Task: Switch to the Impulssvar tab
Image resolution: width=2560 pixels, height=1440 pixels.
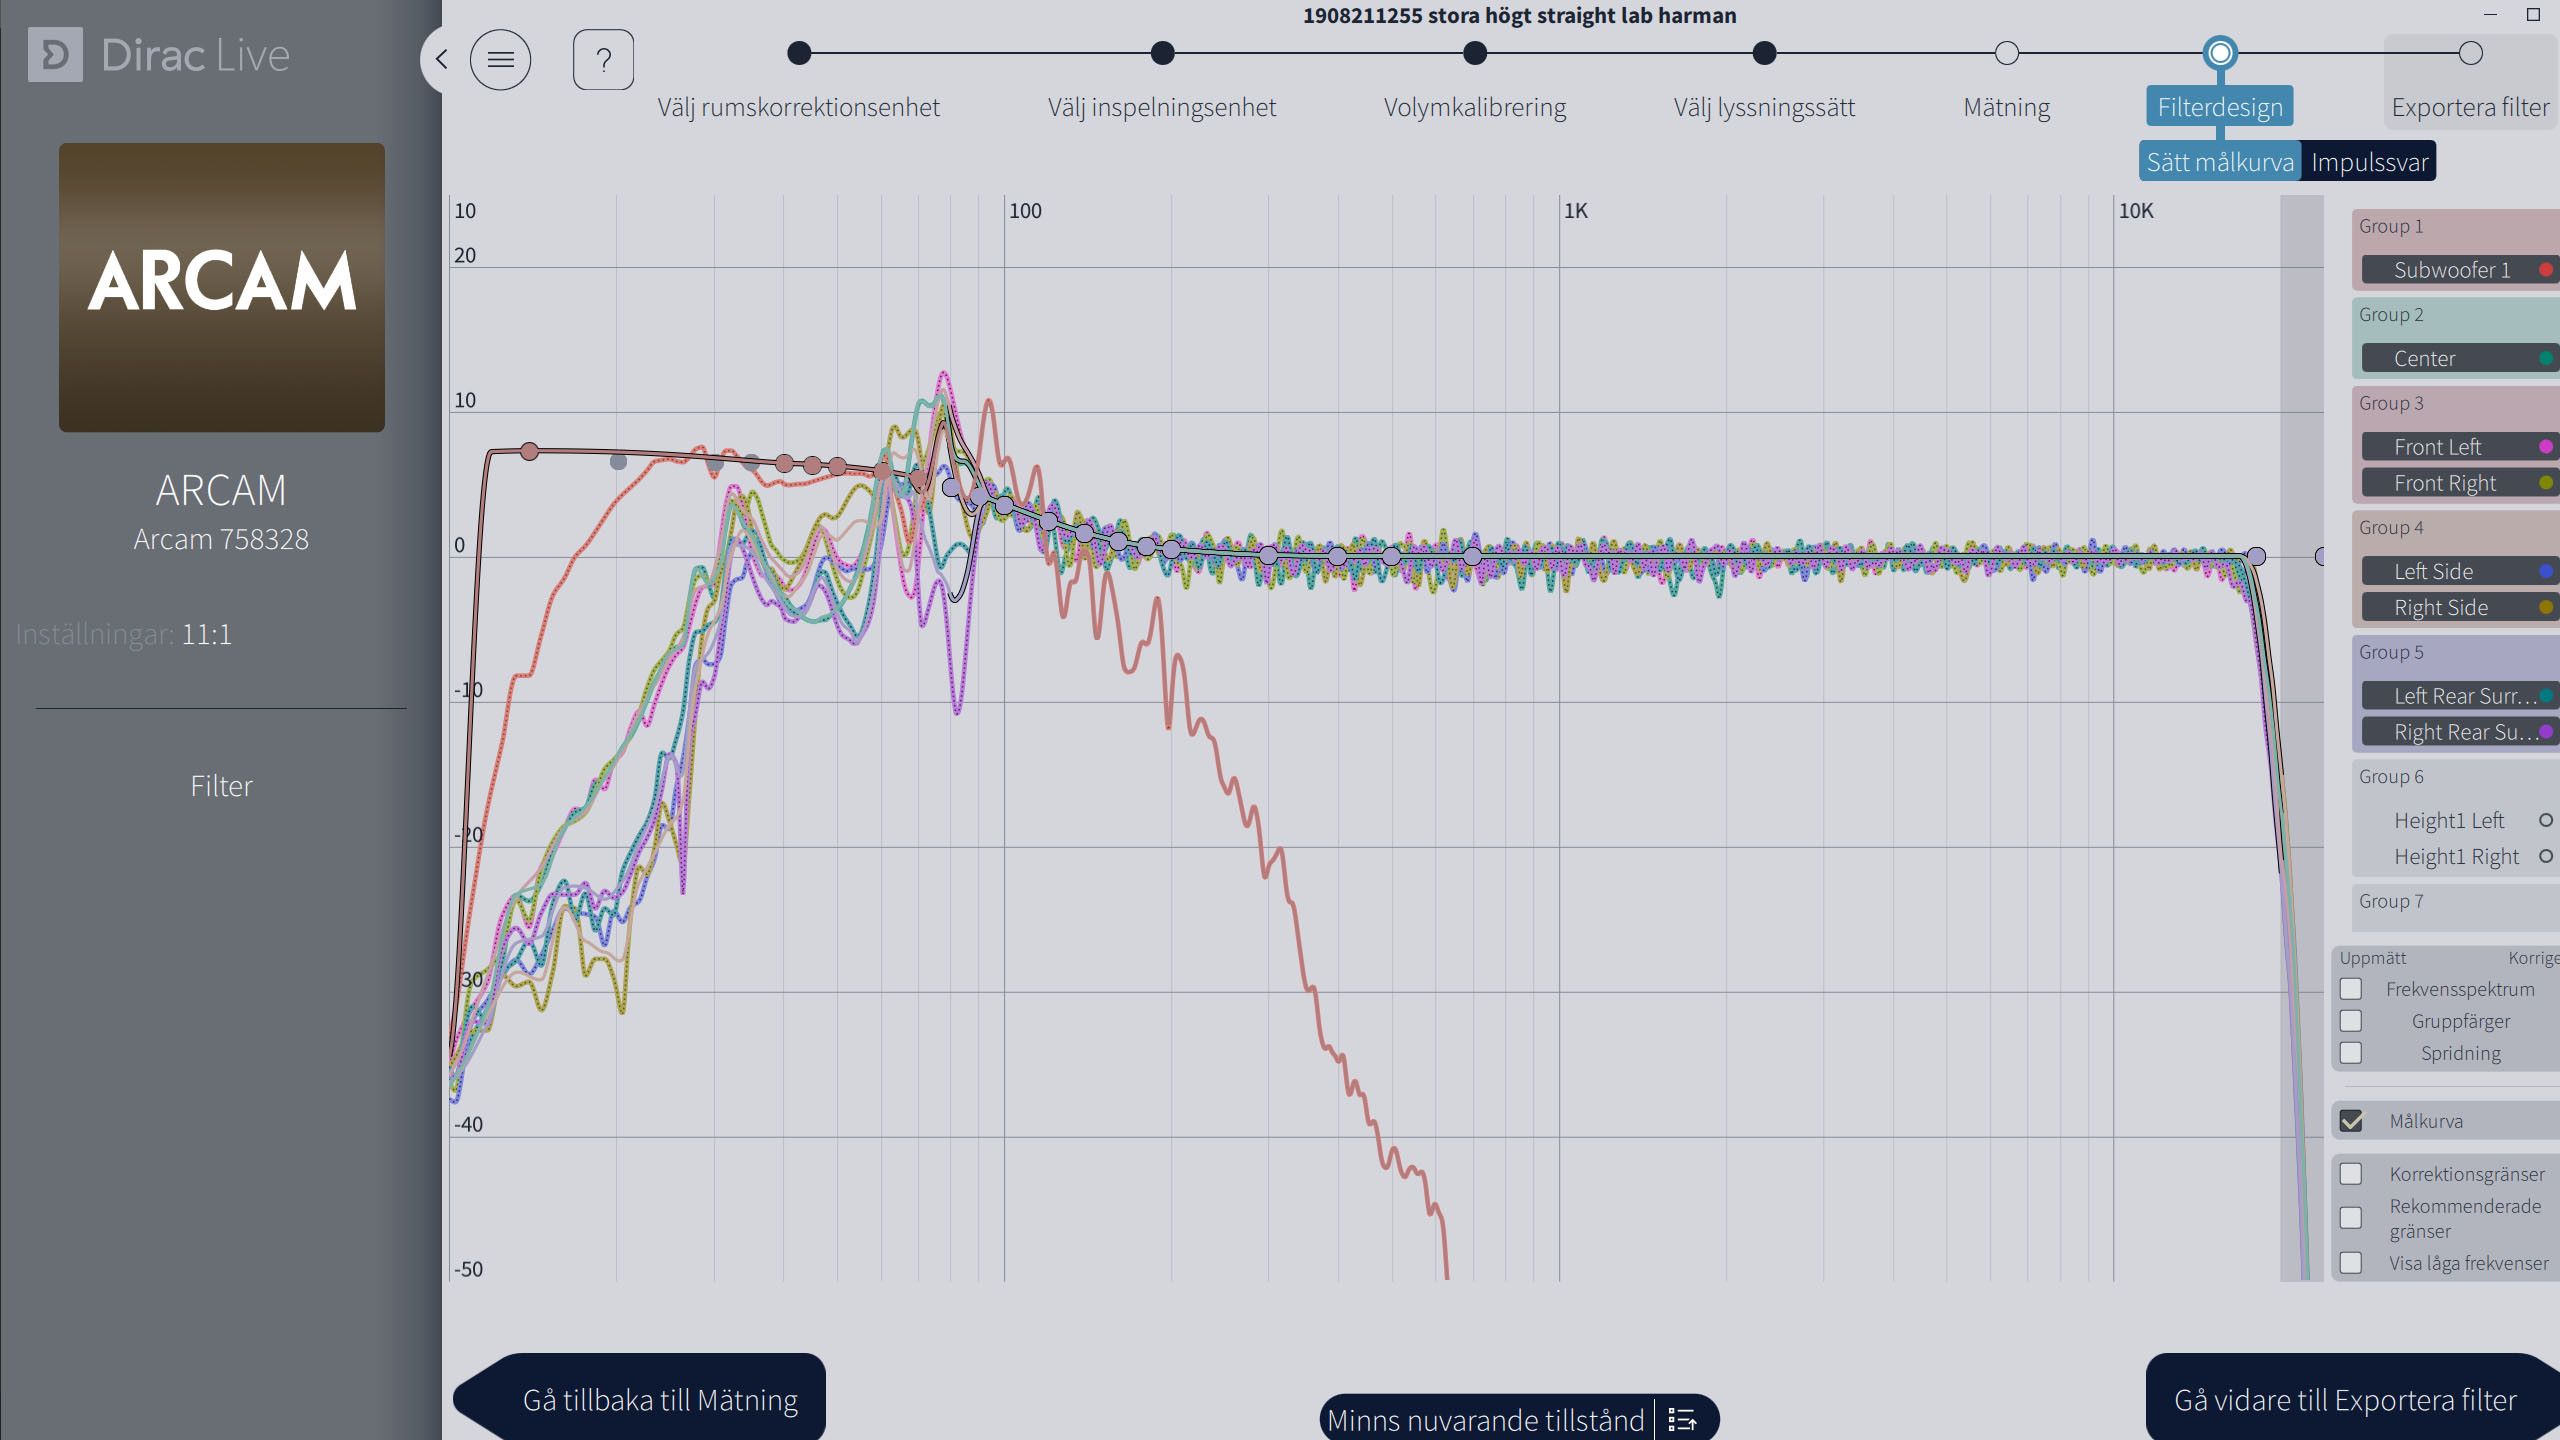Action: [x=2369, y=162]
